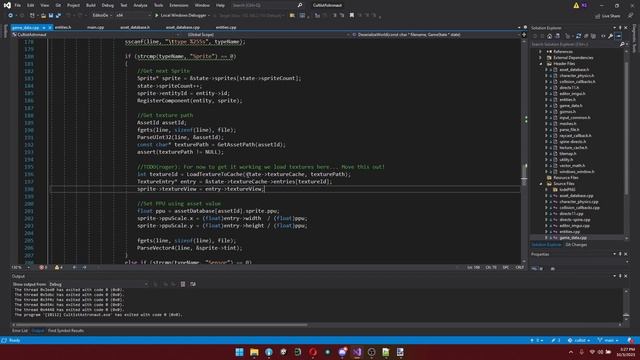The image size is (640, 360).
Task: Click the bookmark icon in the toolbar
Action: [x=351, y=16]
